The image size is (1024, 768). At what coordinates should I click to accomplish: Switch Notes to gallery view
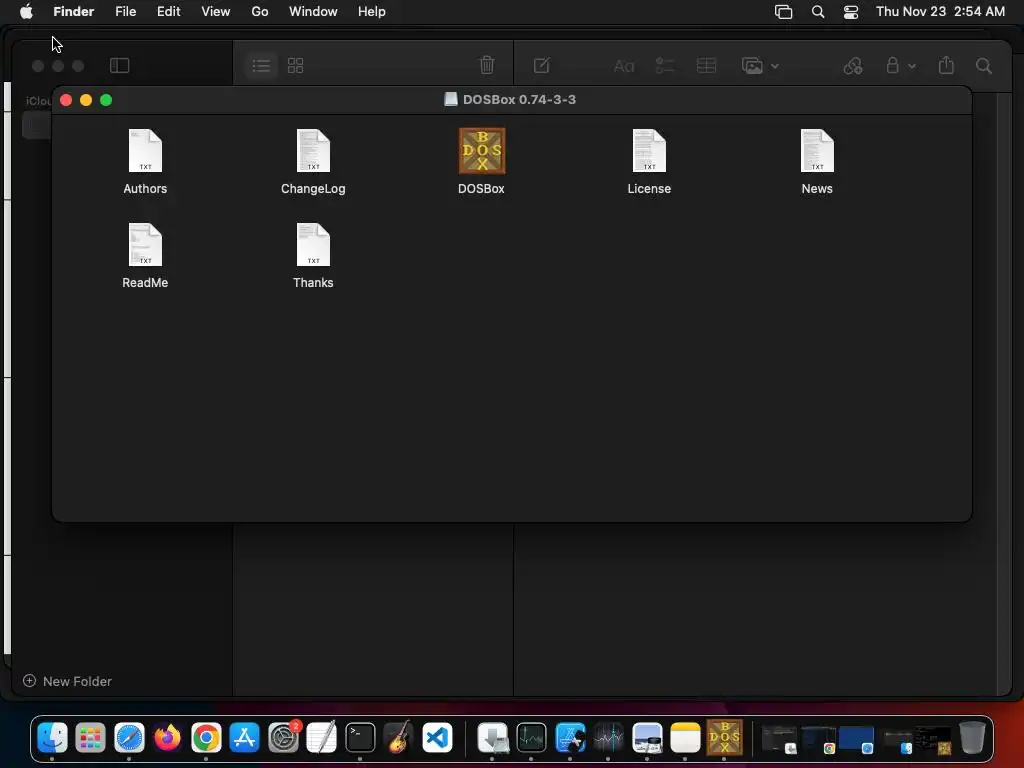296,65
